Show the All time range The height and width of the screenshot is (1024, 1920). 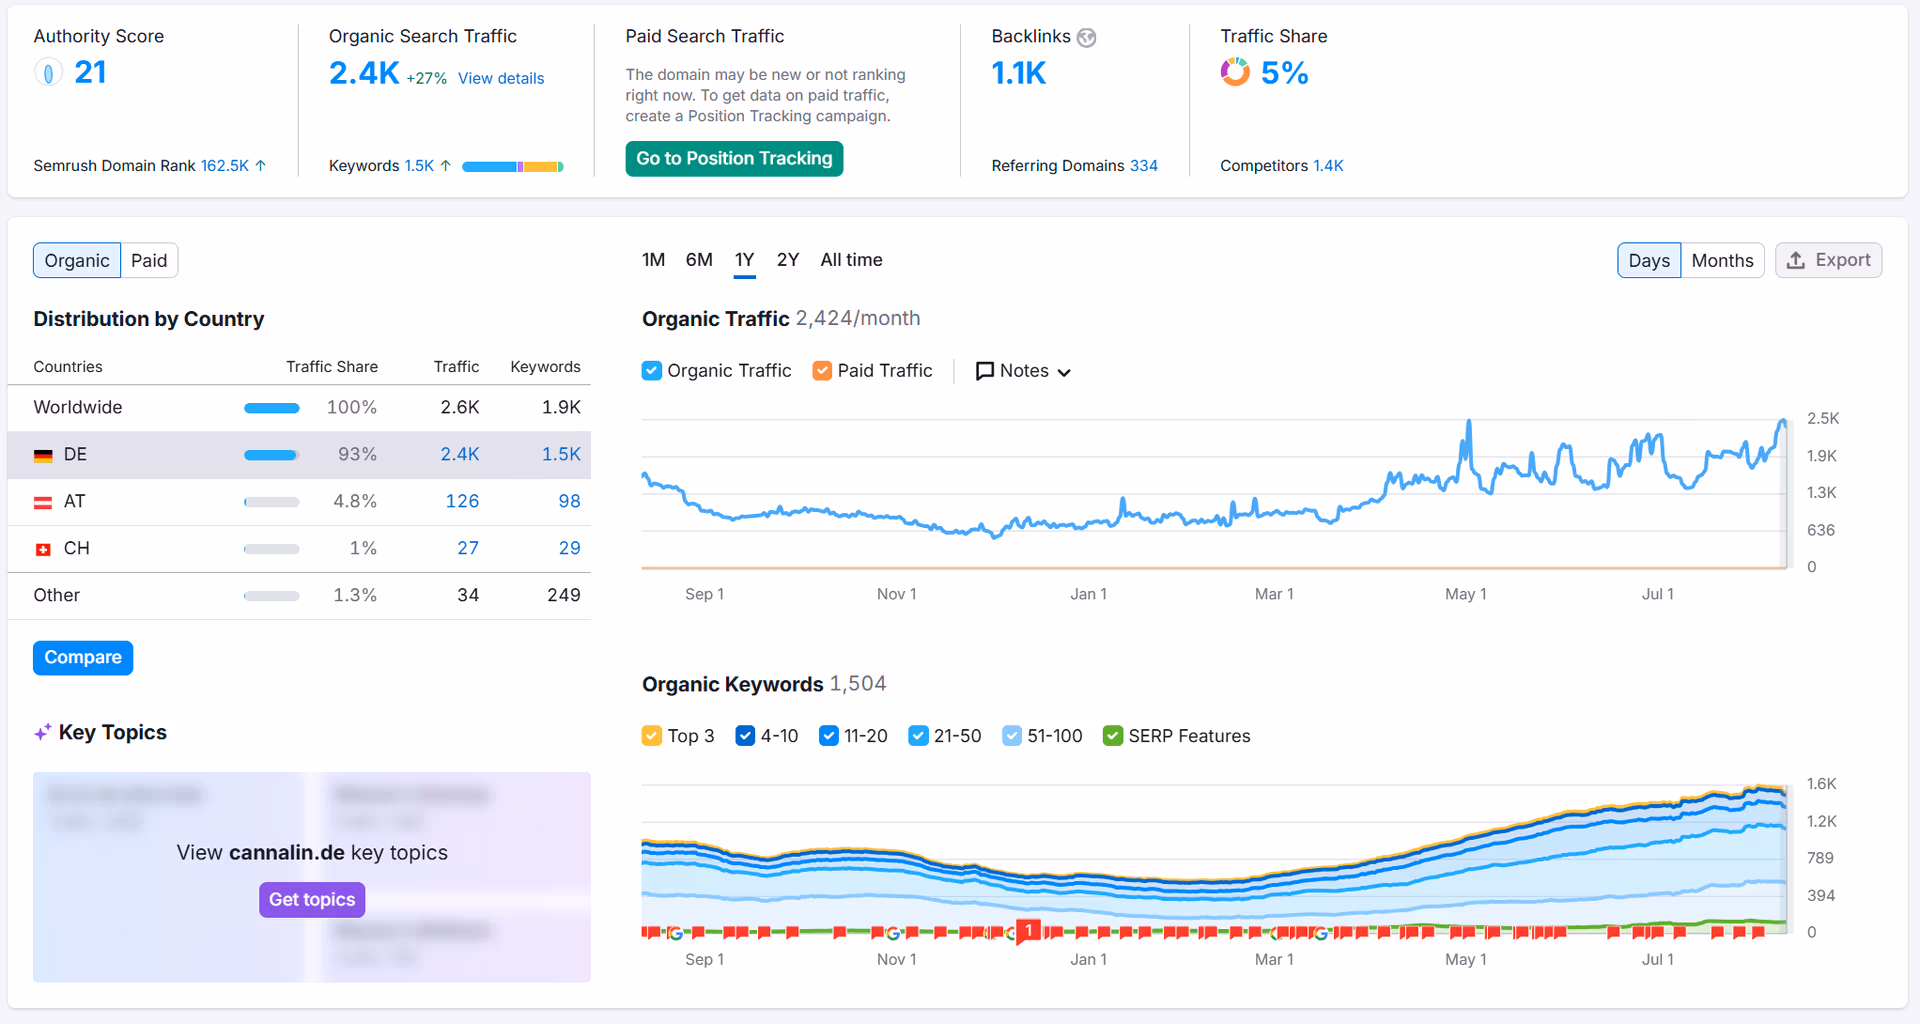point(851,260)
